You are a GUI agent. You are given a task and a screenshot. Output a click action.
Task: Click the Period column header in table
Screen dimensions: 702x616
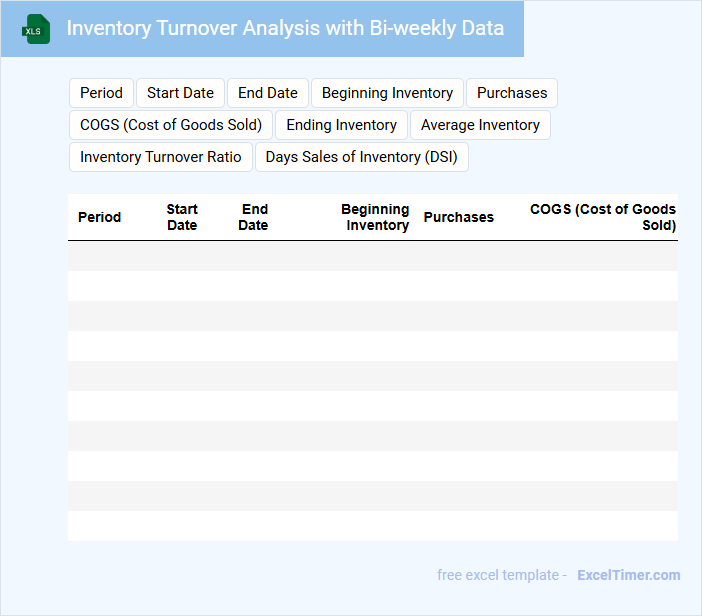coord(99,217)
